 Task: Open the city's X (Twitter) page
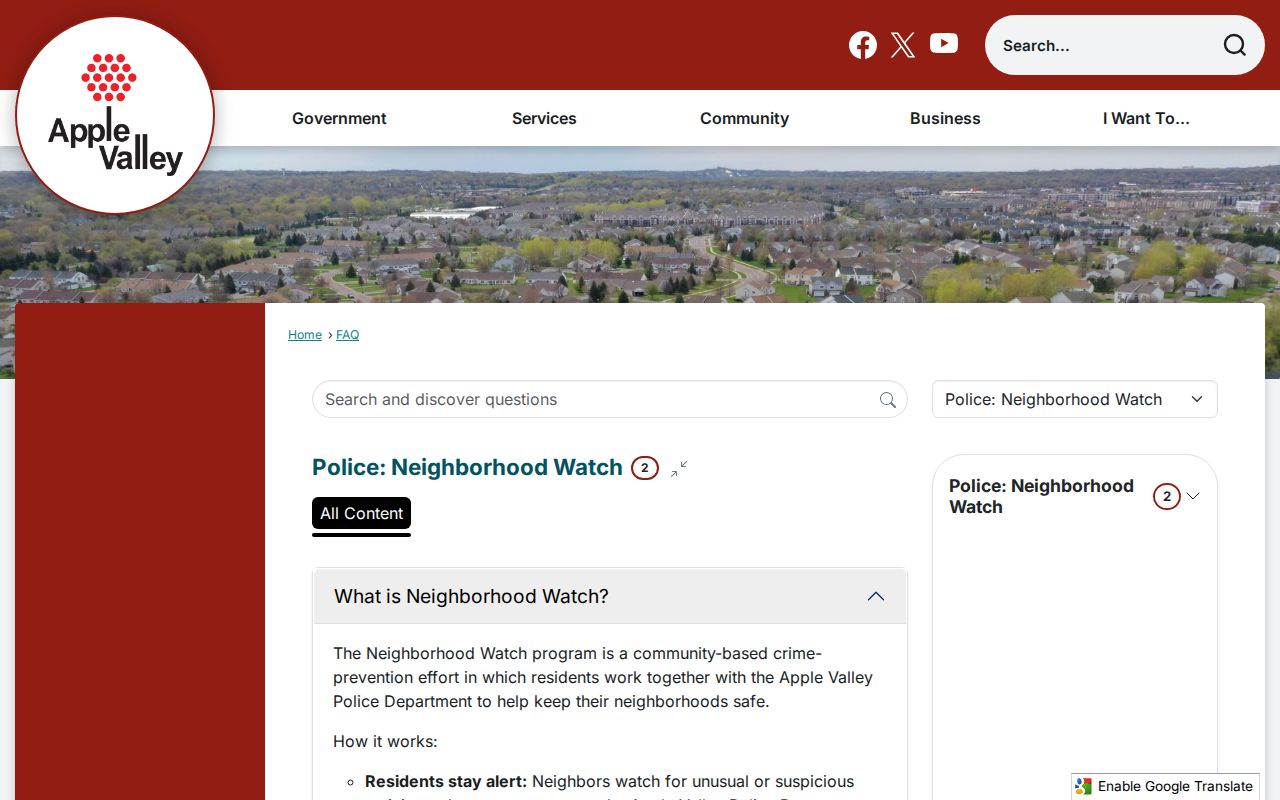pos(903,45)
